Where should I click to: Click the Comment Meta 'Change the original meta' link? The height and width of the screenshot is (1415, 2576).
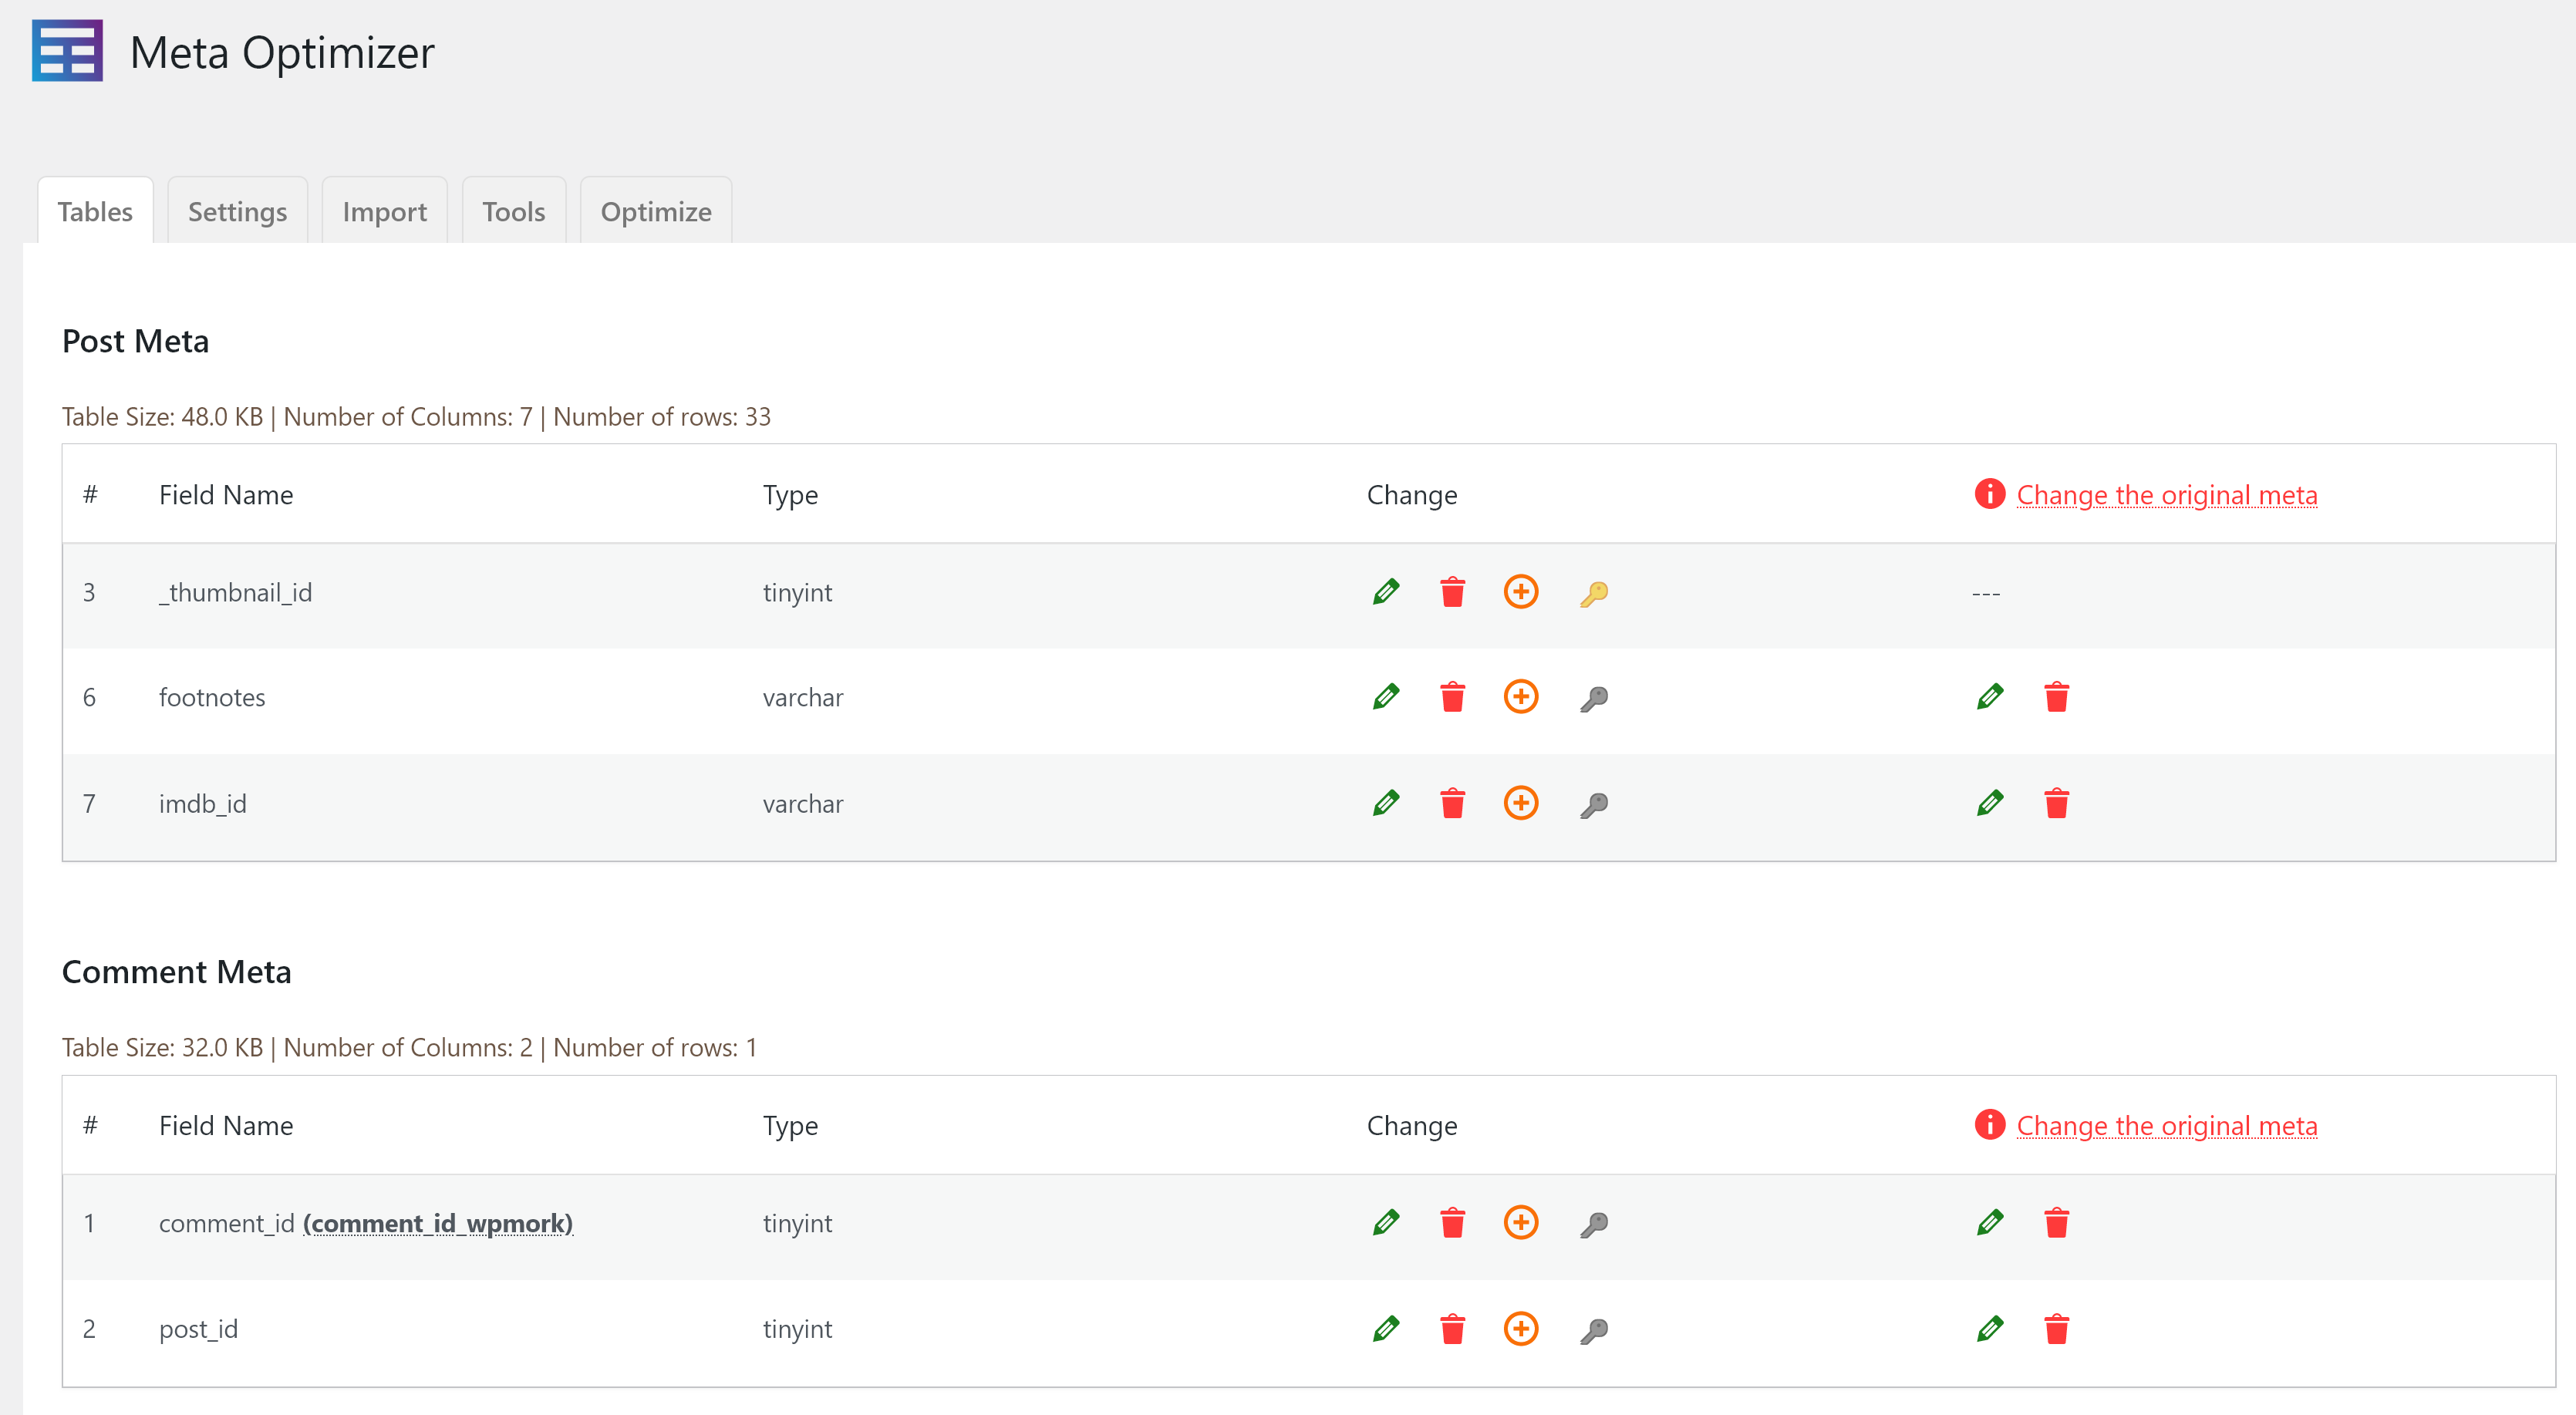(x=2166, y=1126)
